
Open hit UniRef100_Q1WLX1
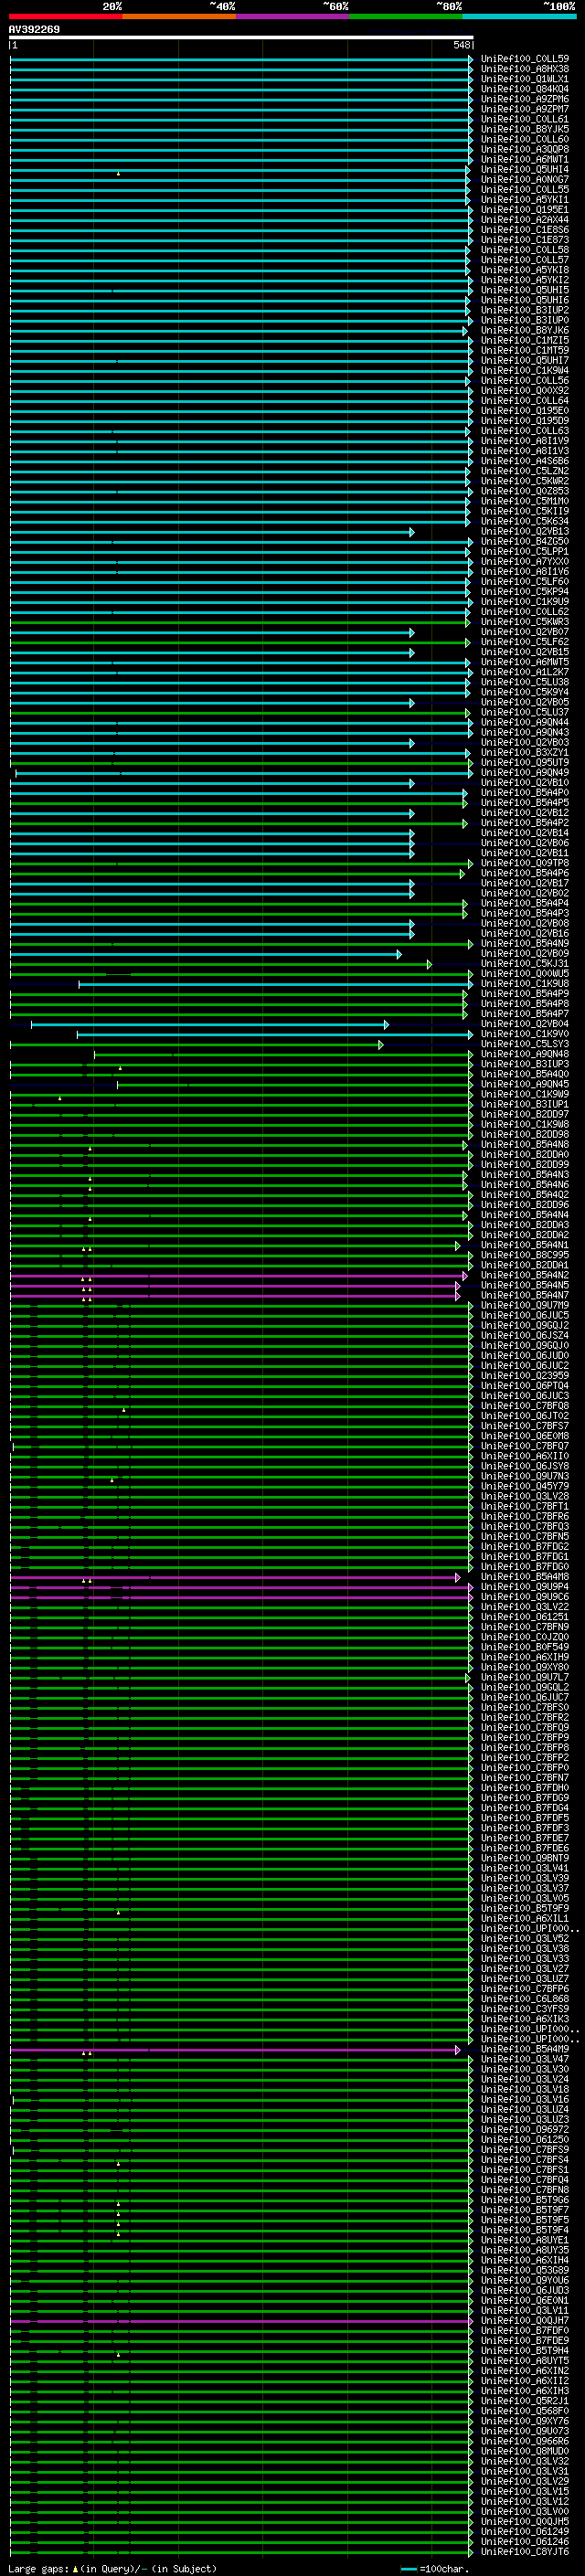pyautogui.click(x=525, y=79)
